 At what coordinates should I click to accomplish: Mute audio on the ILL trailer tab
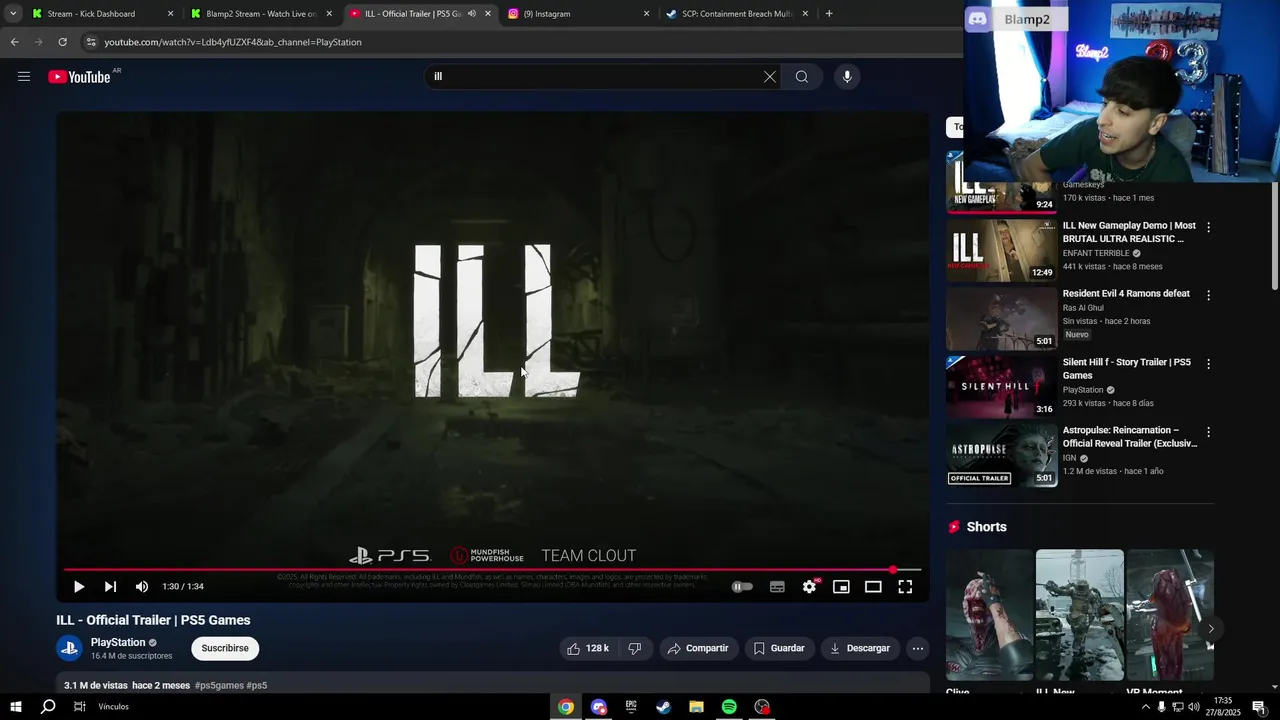click(x=472, y=14)
